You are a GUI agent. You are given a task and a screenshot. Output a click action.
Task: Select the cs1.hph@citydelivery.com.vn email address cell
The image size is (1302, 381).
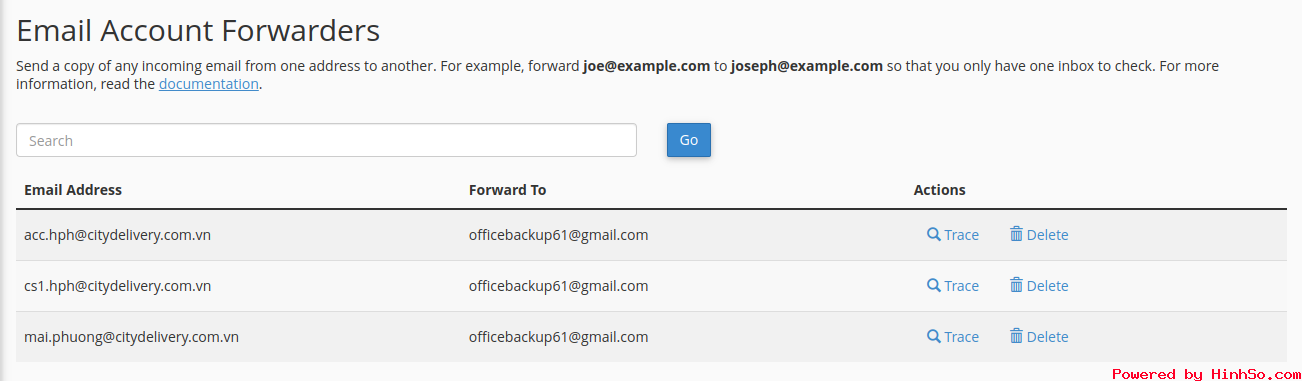(117, 286)
